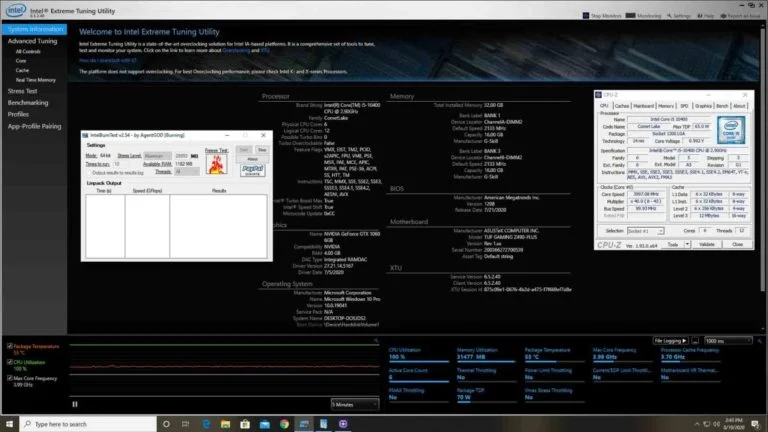Image resolution: width=768 pixels, height=432 pixels.
Task: Click the Intel Core i5 badge in CPU-Z
Action: click(x=731, y=130)
